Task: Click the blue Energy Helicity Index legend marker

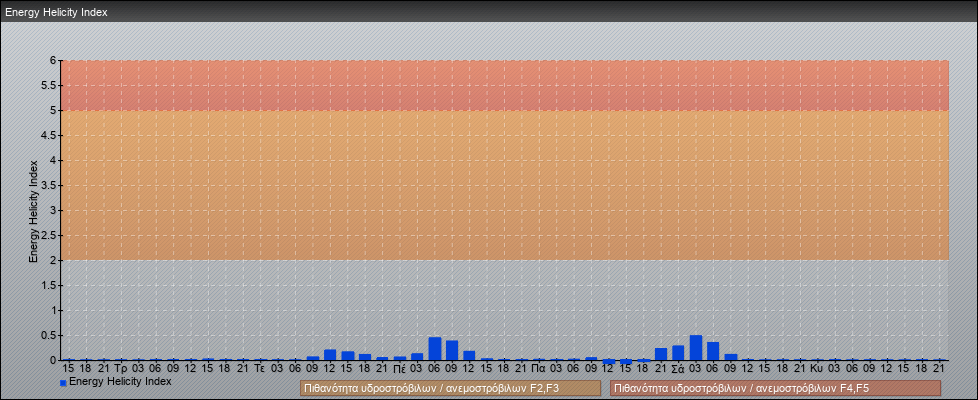Action: point(63,383)
